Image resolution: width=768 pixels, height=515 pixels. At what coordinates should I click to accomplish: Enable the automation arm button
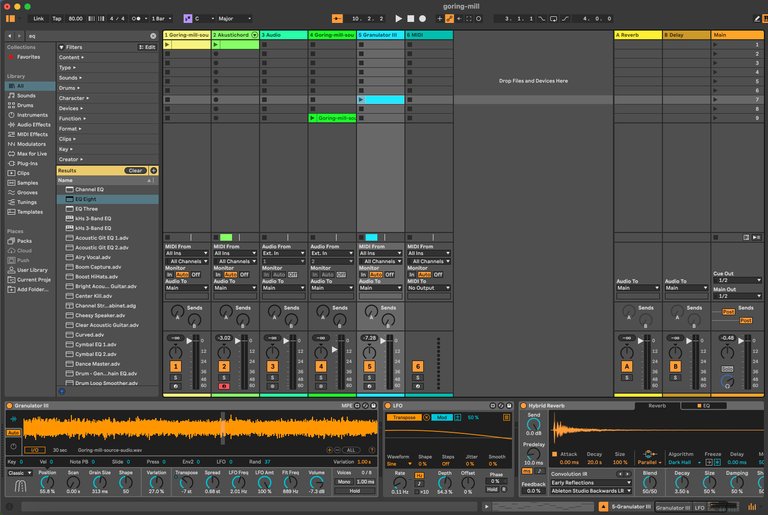point(449,19)
